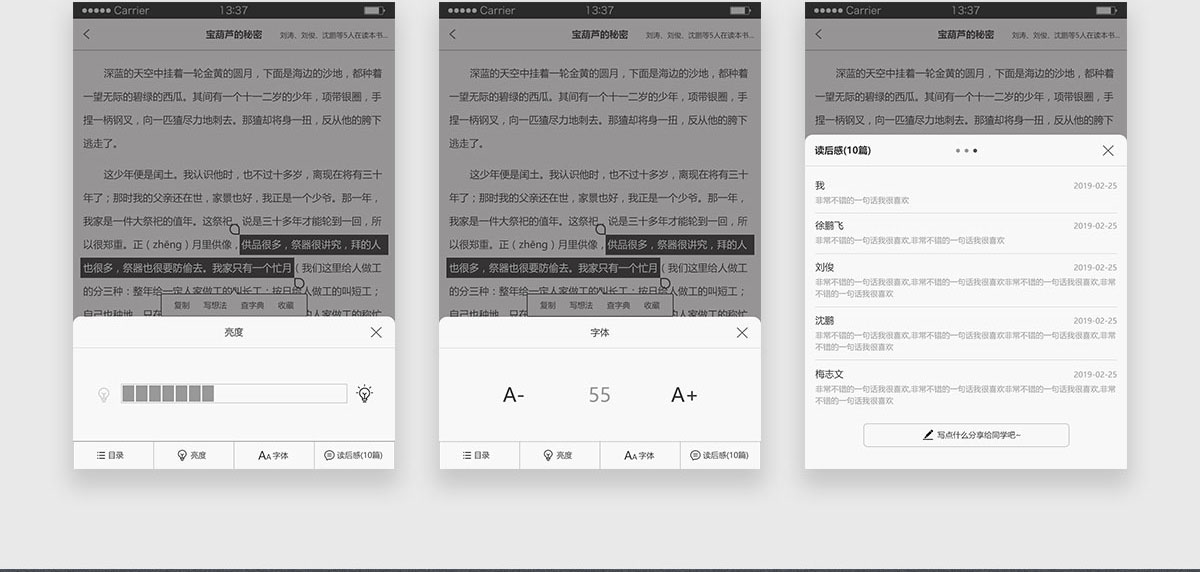The height and width of the screenshot is (572, 1200).
Task: Click the highlighted text in the font screen
Action: click(x=601, y=256)
